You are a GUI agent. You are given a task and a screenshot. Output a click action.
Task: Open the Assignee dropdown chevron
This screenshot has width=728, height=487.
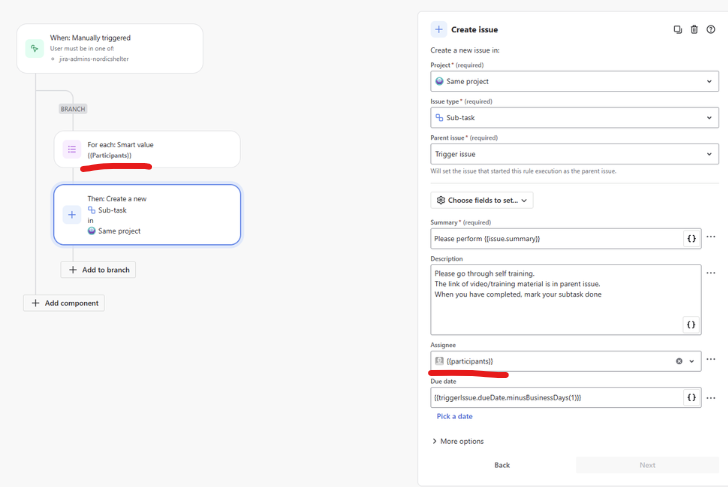691,361
